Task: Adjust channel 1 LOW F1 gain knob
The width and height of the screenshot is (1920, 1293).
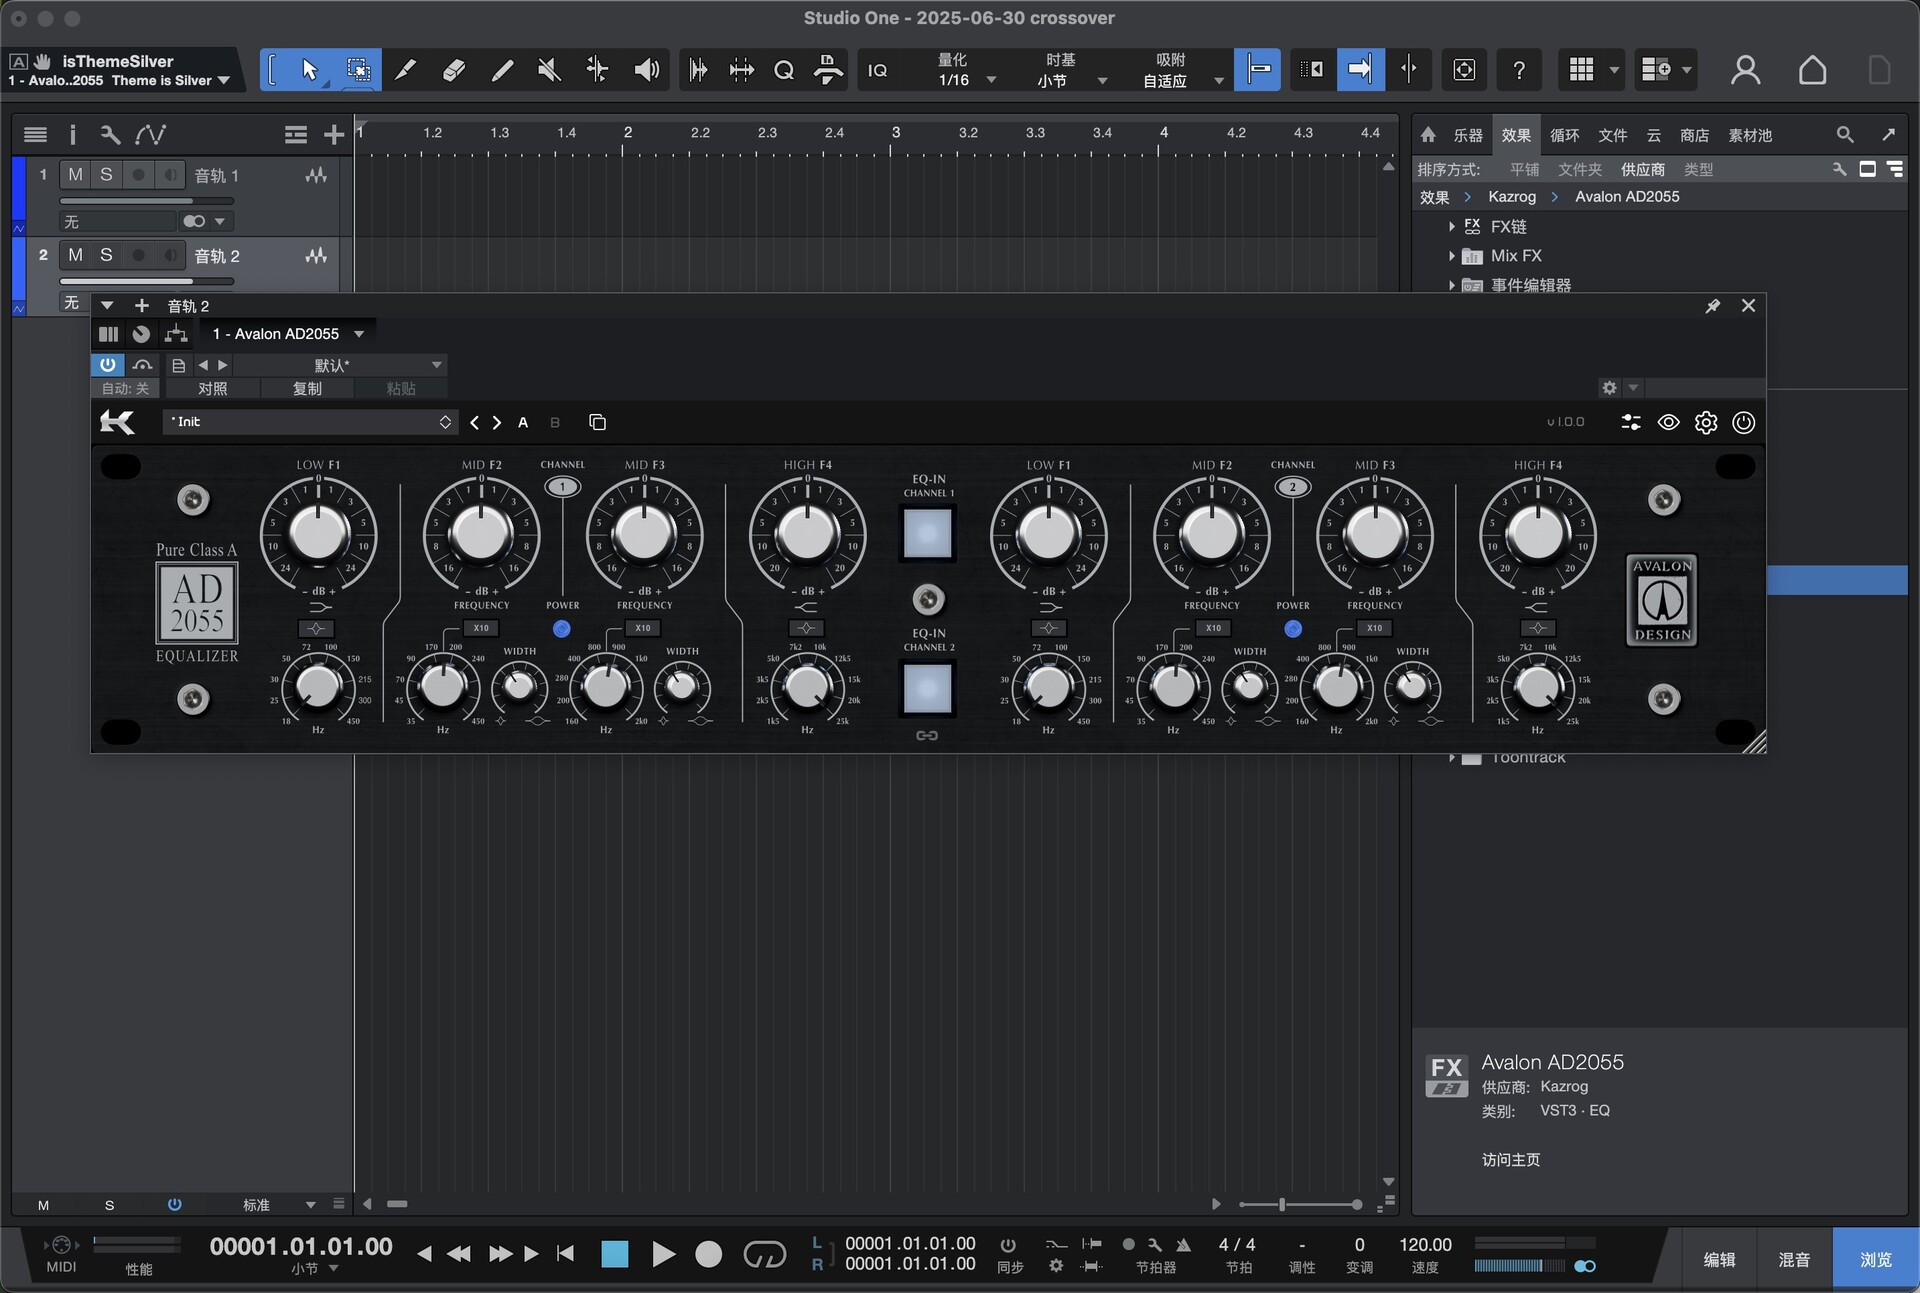Action: pos(318,533)
